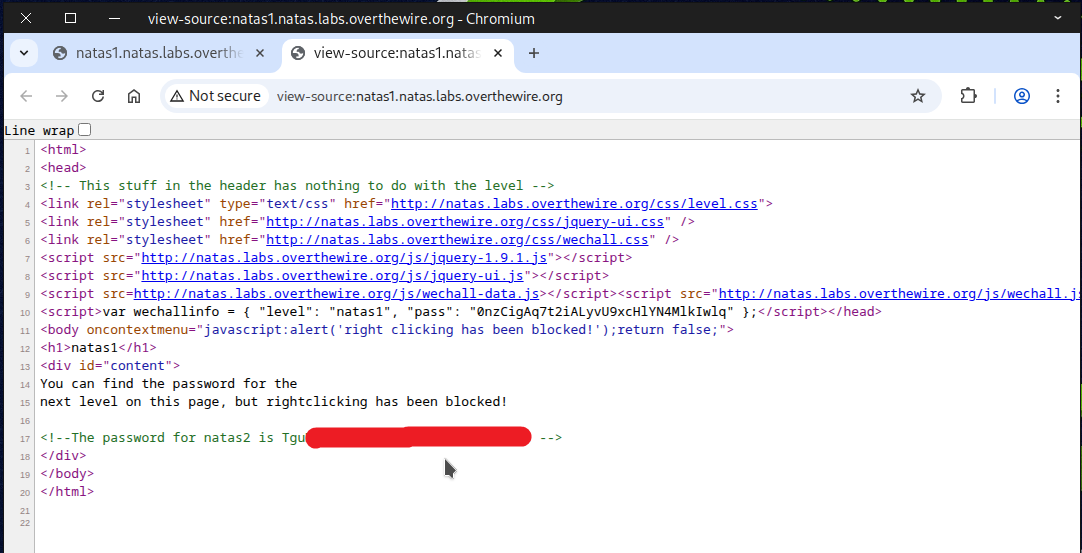Close the view-source tab

click(x=497, y=53)
